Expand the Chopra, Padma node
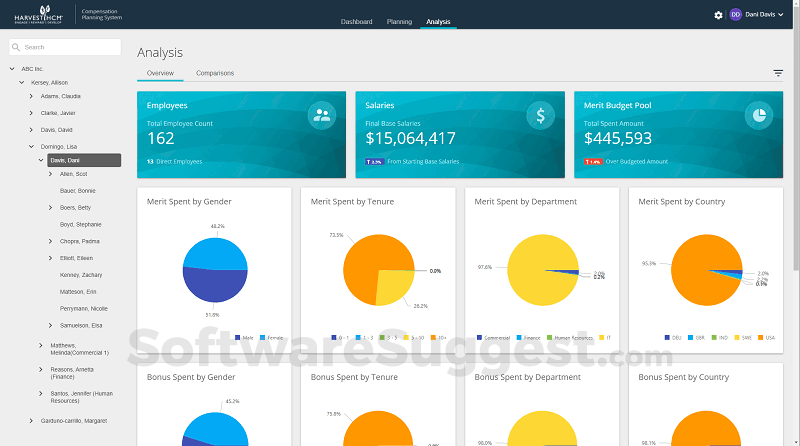 click(x=51, y=241)
